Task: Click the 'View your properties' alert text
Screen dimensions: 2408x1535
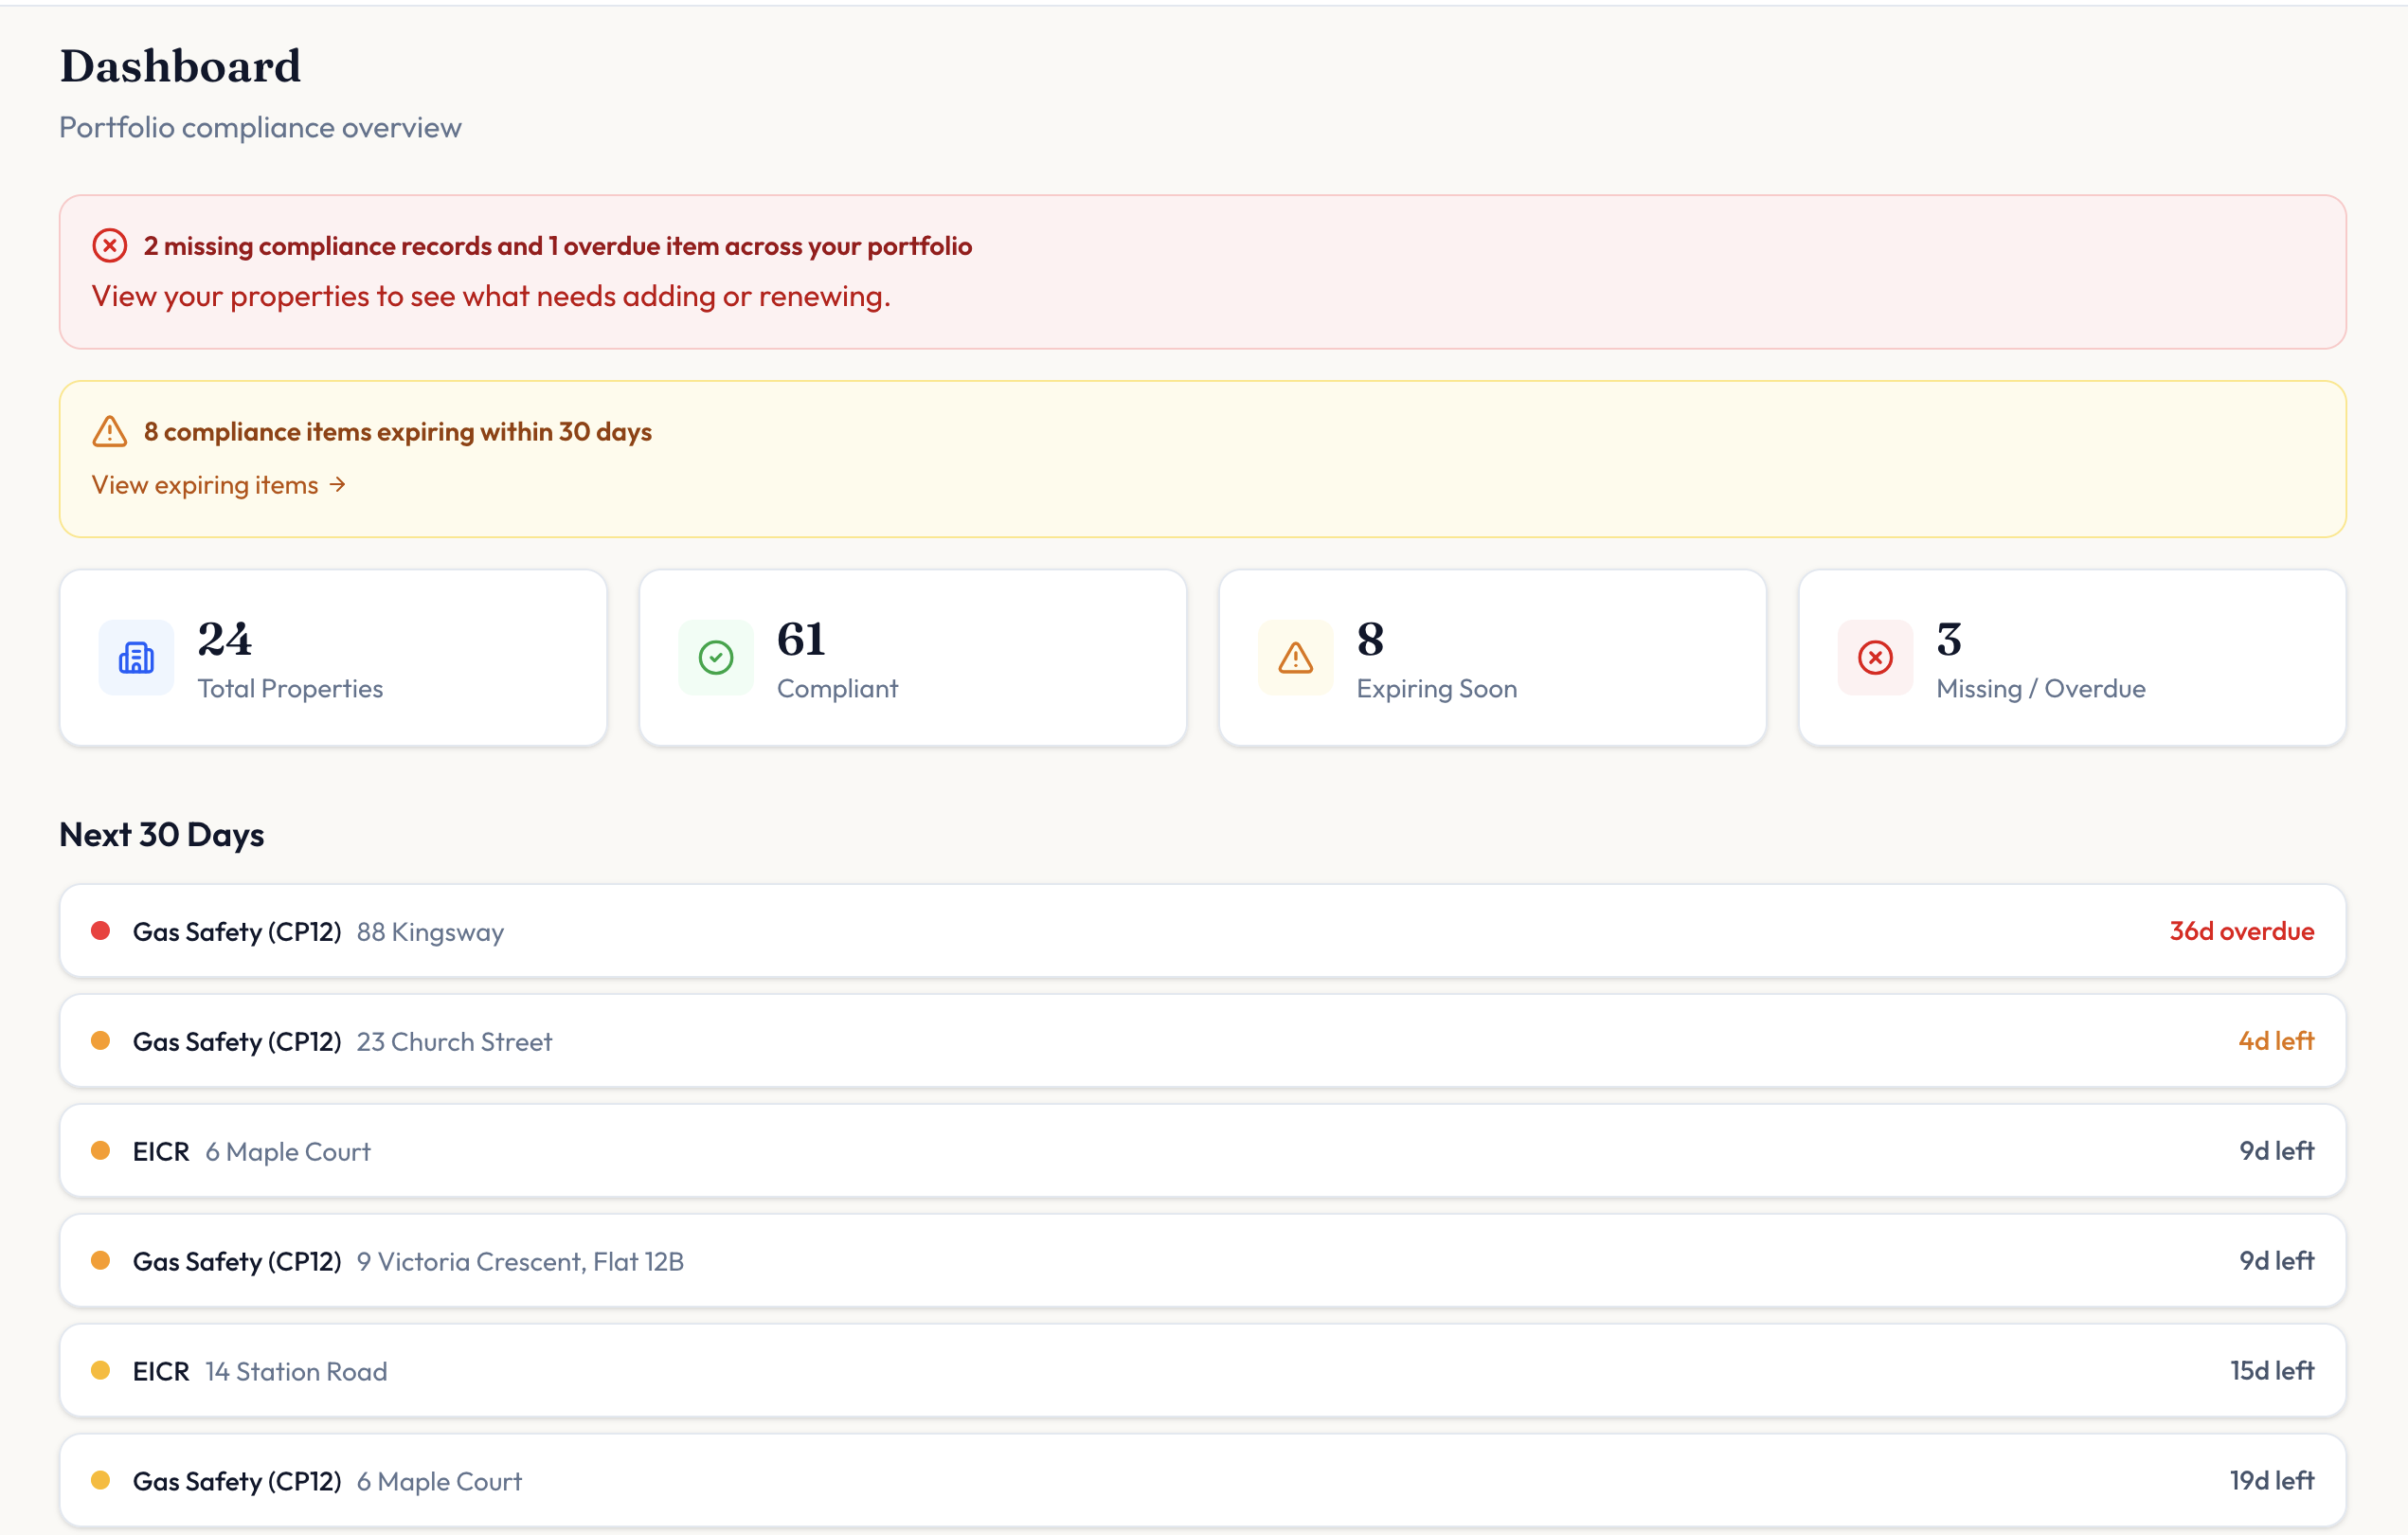Action: (490, 297)
